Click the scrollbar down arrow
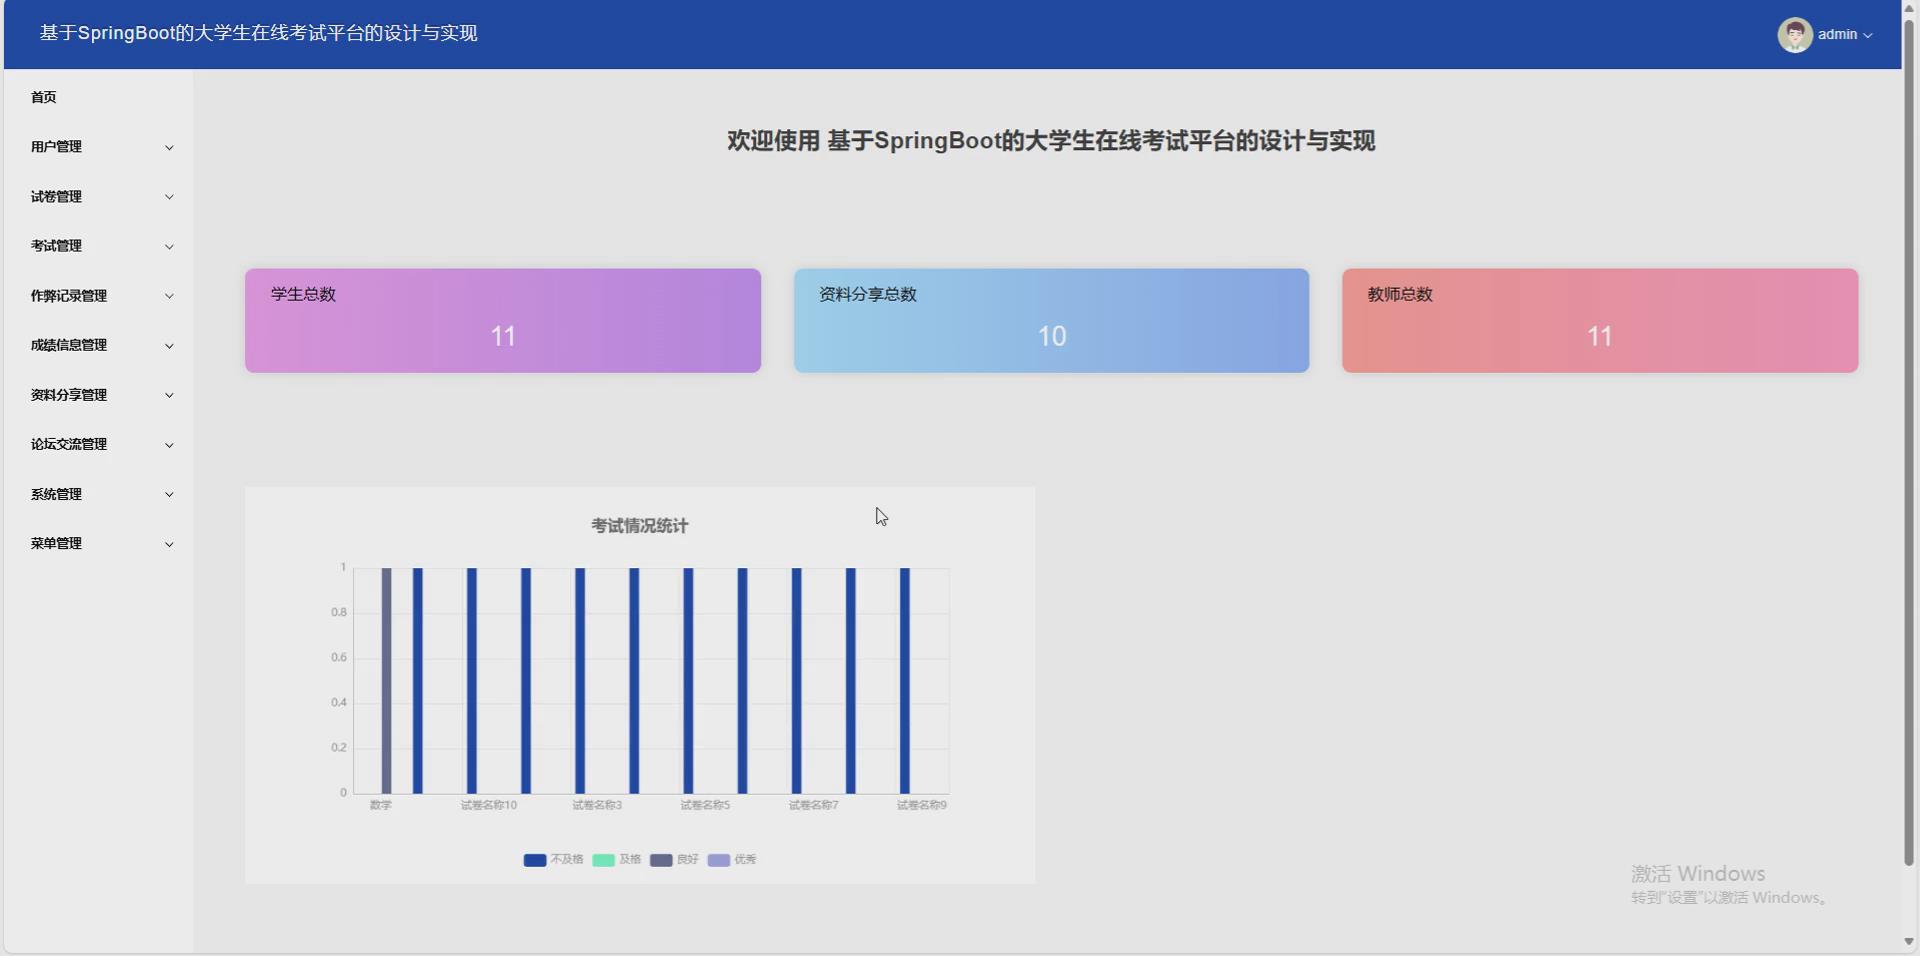The image size is (1920, 956). click(x=1910, y=942)
